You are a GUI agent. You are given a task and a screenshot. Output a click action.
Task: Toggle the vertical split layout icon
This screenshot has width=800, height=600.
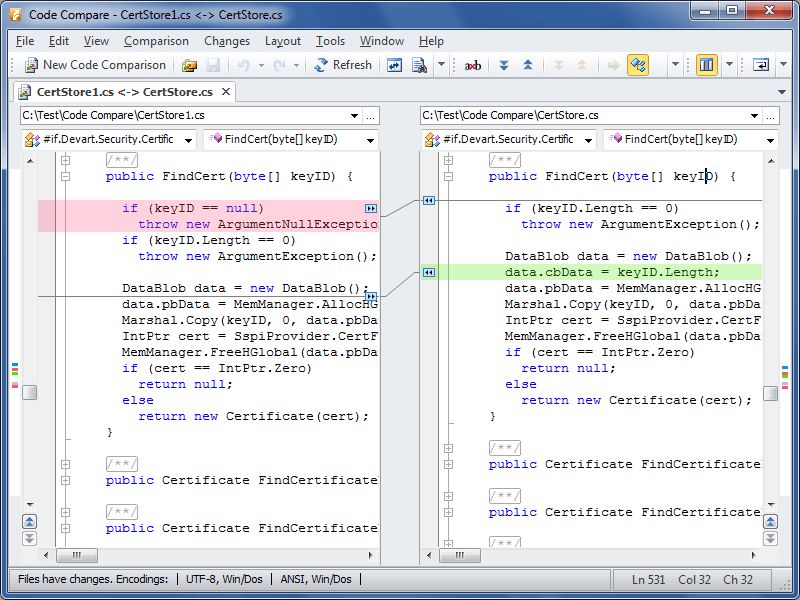706,65
